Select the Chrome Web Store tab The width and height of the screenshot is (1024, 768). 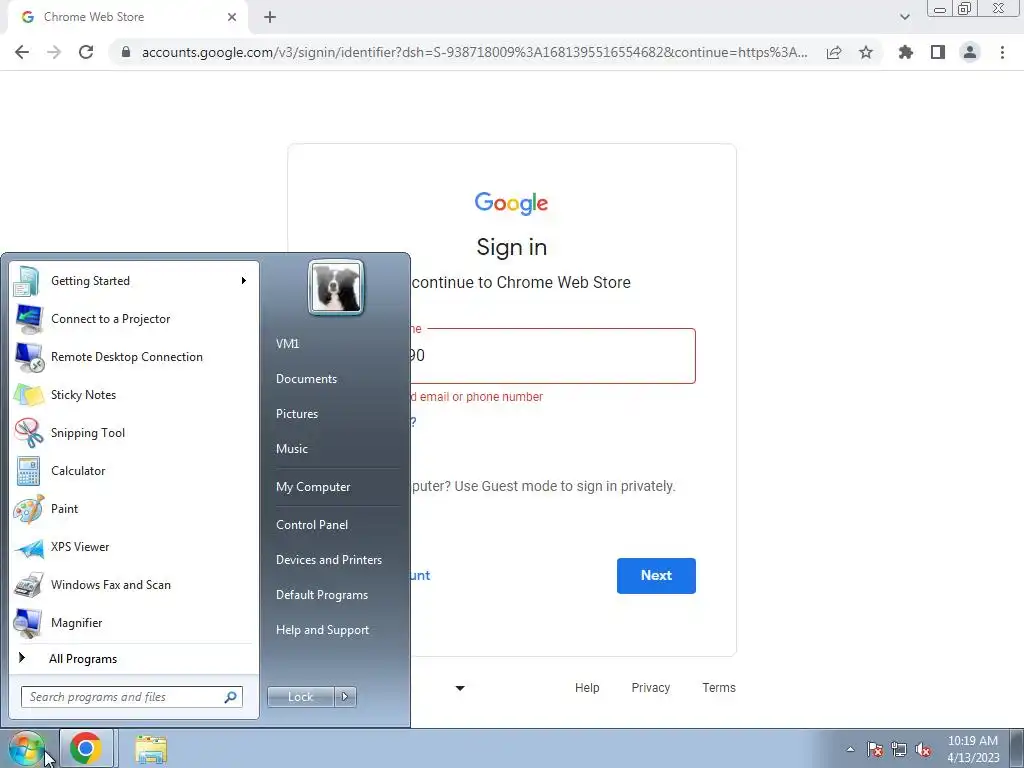coord(127,17)
